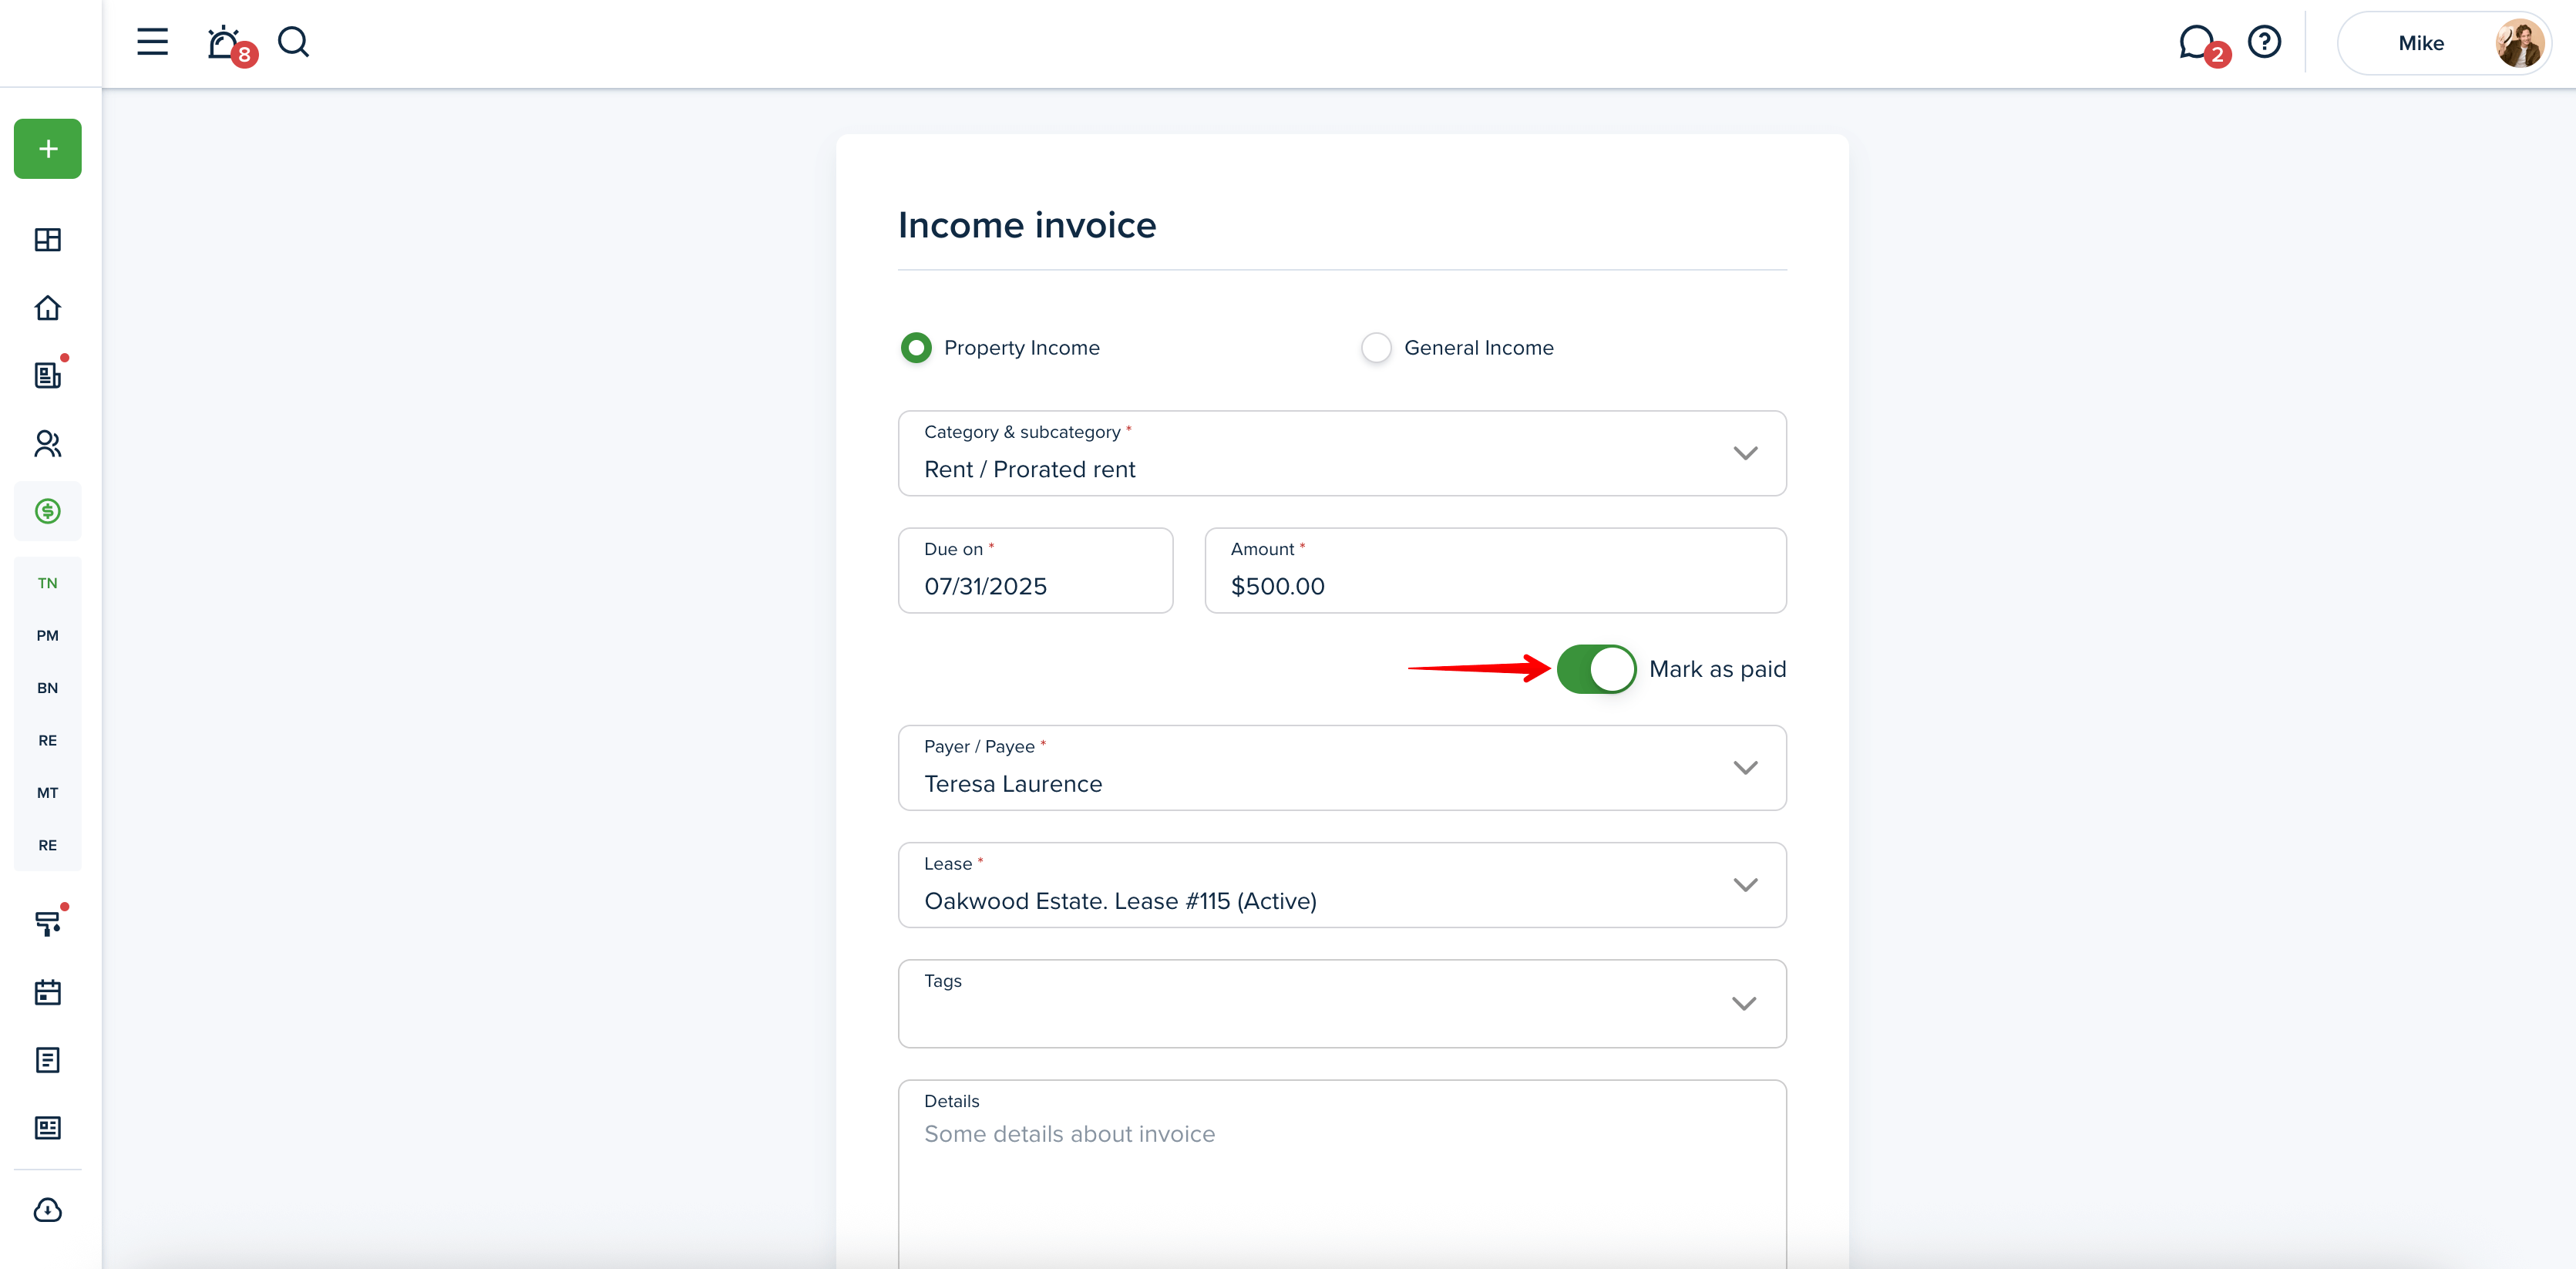This screenshot has width=2576, height=1269.
Task: Select the Property Income radio button
Action: point(916,348)
